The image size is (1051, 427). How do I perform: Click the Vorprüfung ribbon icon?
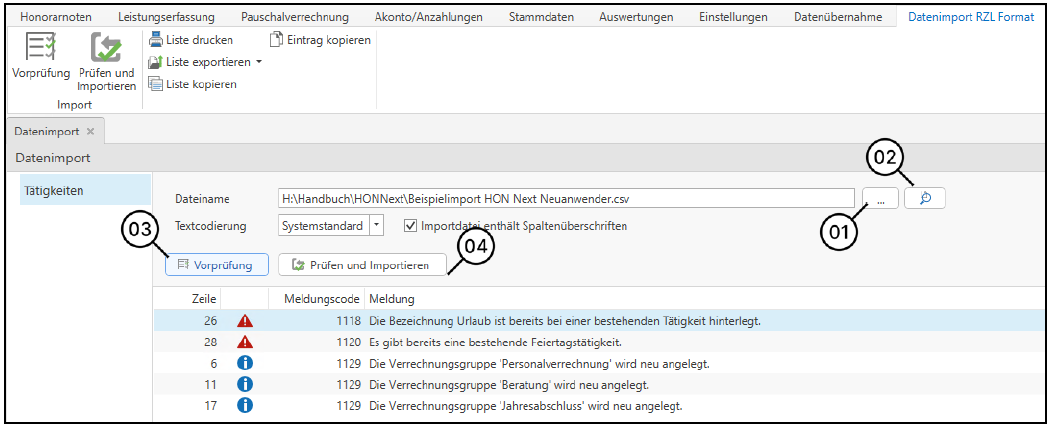point(40,50)
